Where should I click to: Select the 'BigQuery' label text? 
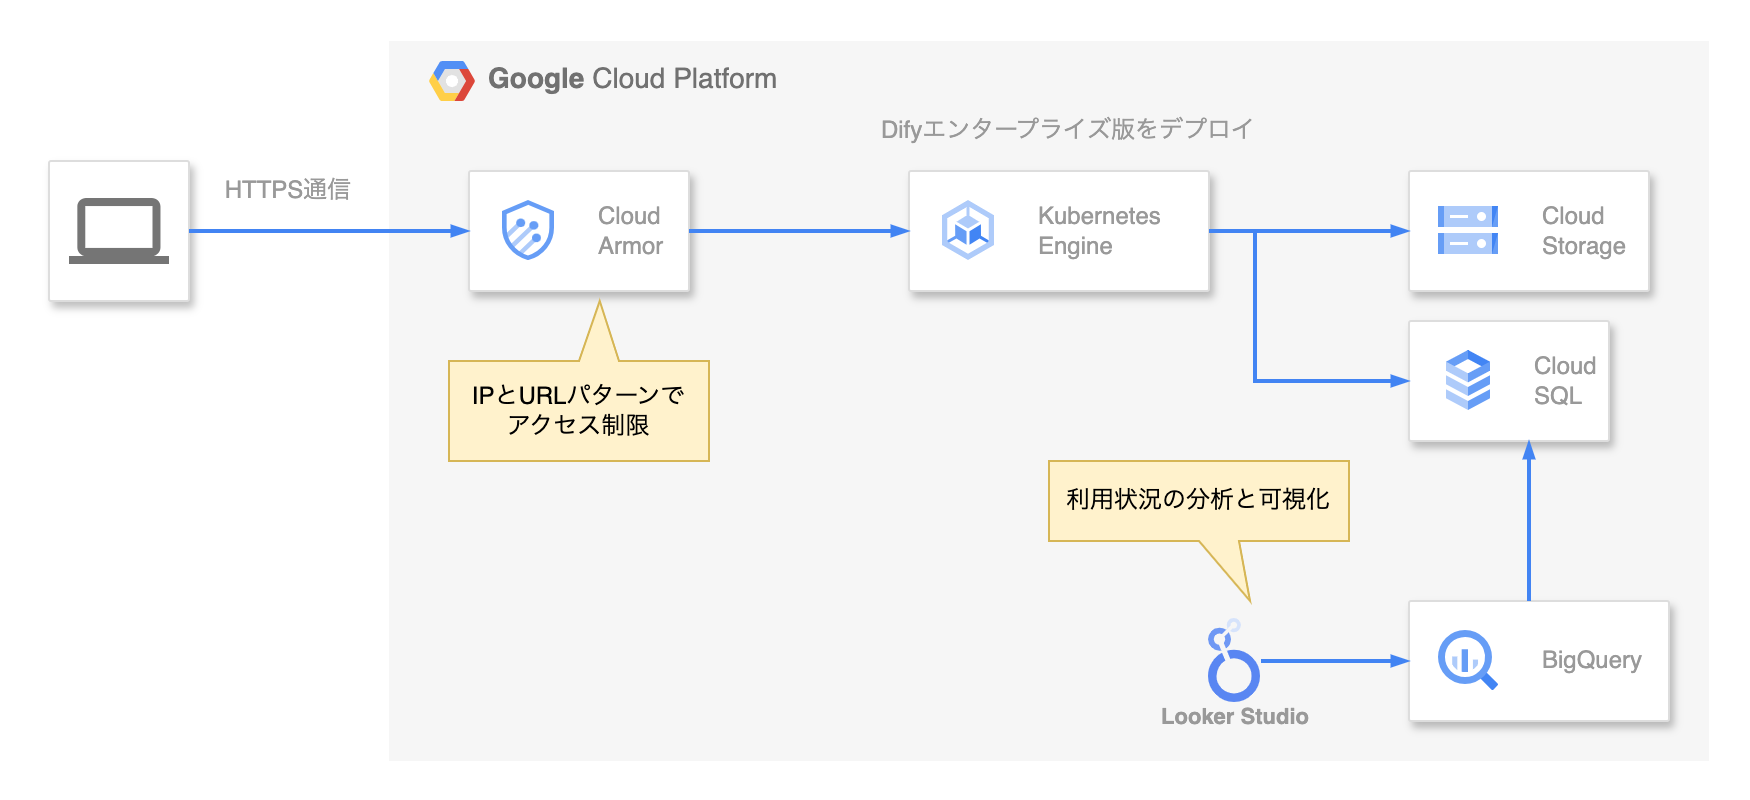[x=1591, y=660]
